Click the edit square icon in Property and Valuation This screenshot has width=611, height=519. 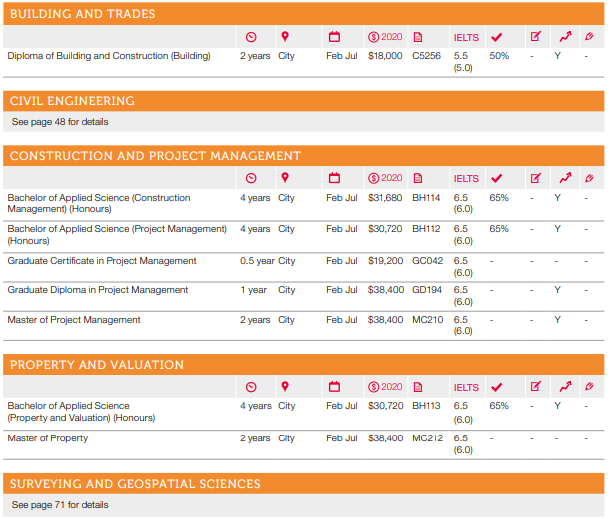click(535, 387)
